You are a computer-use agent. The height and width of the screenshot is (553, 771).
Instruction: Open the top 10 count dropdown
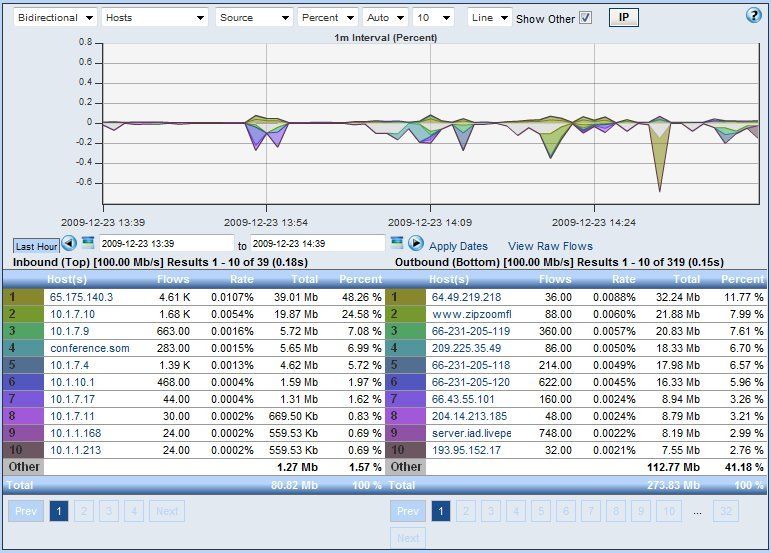(x=433, y=18)
